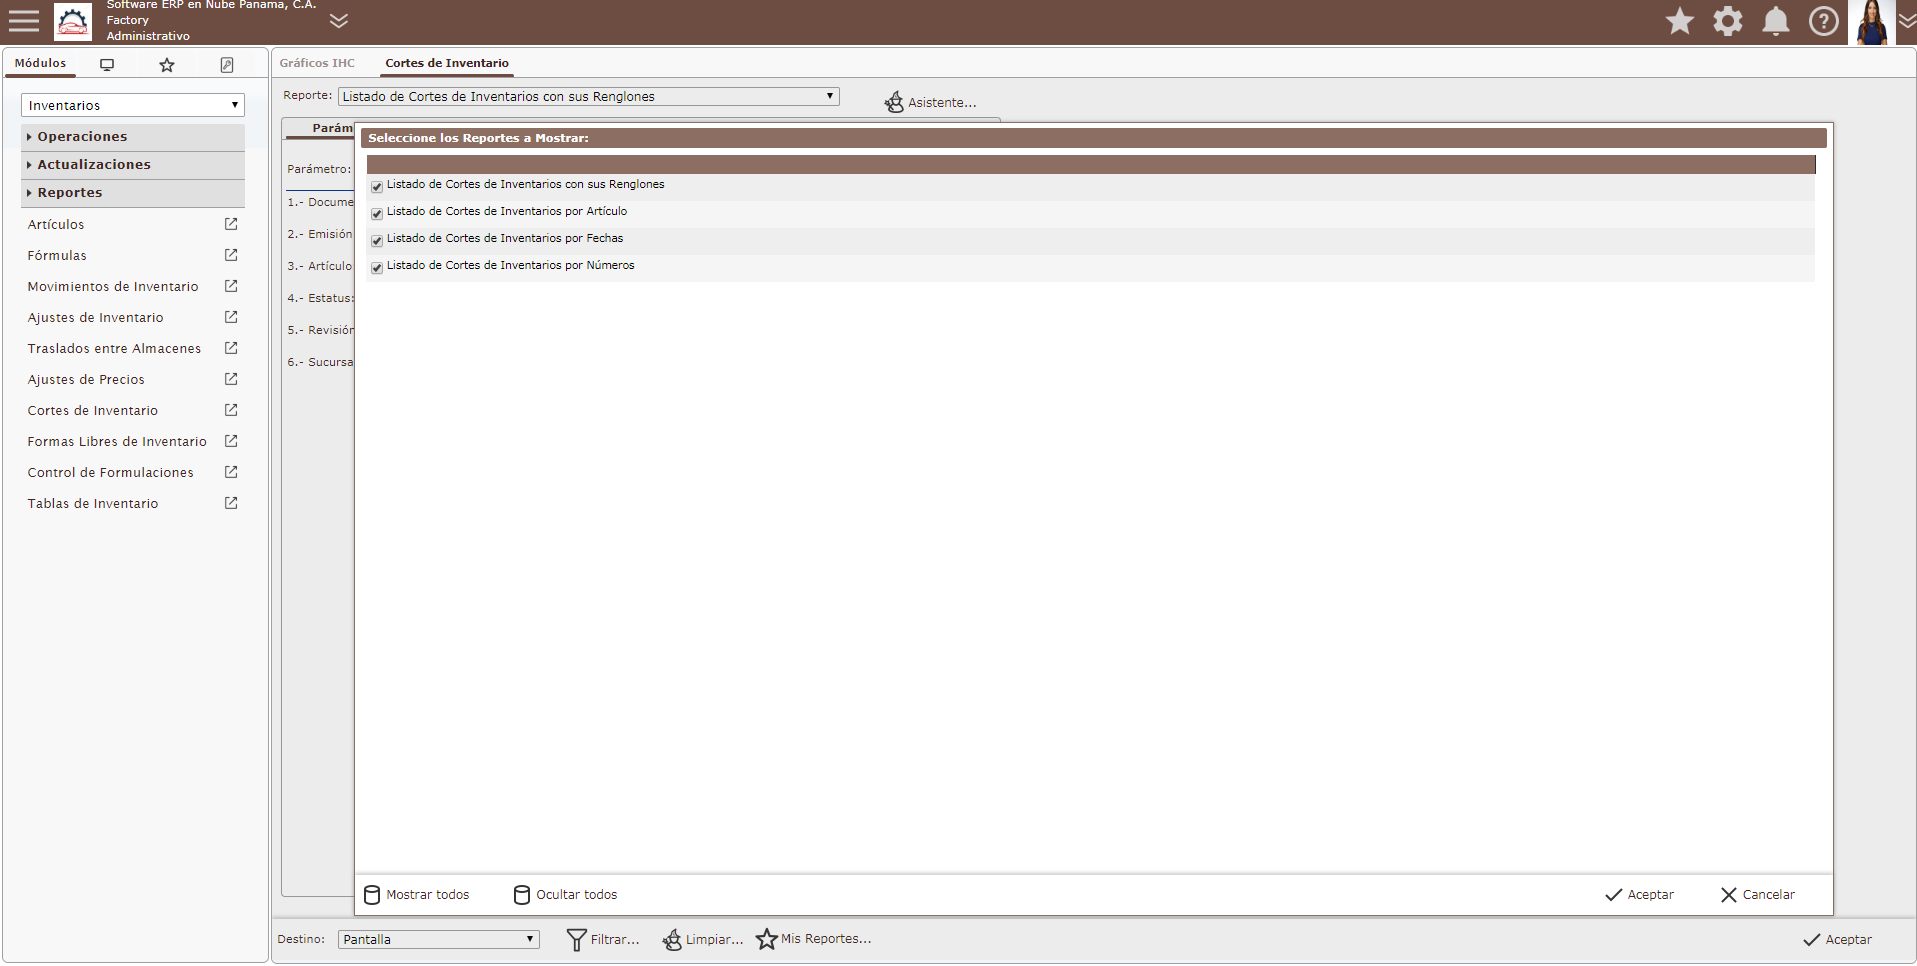Image resolution: width=1917 pixels, height=966 pixels.
Task: Uncheck Listado de Cortes por Fechas
Action: [377, 240]
